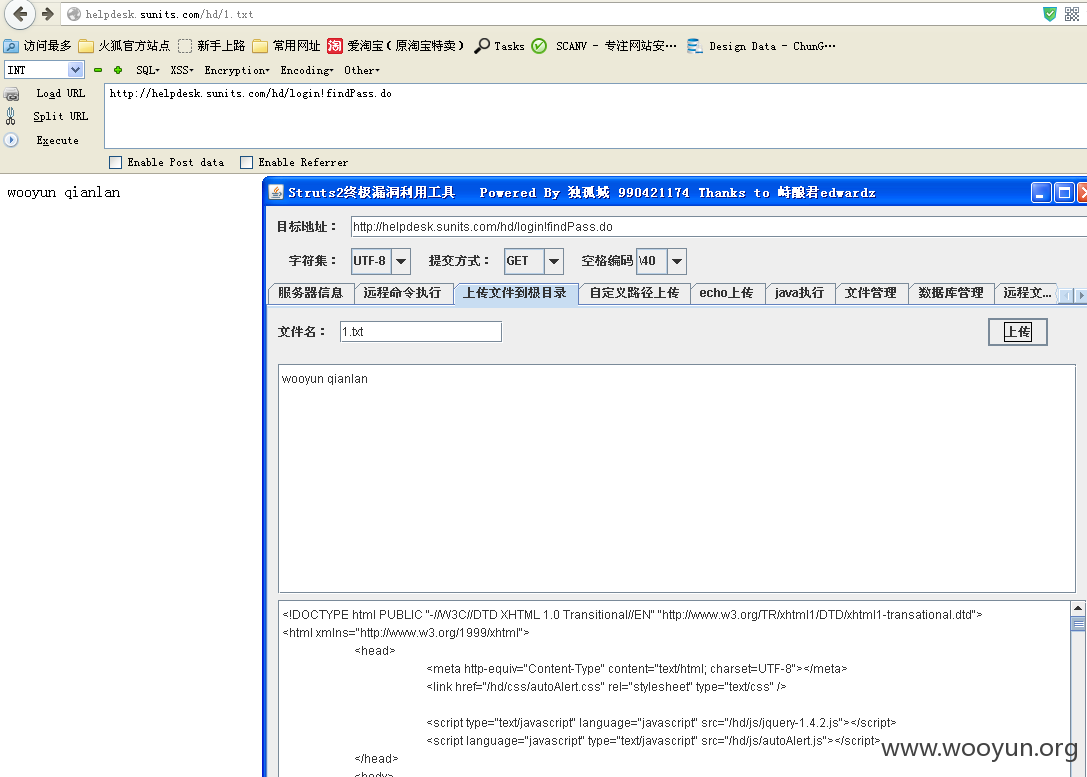The width and height of the screenshot is (1087, 777).
Task: Click the page text wooyun qianlan
Action: [64, 193]
